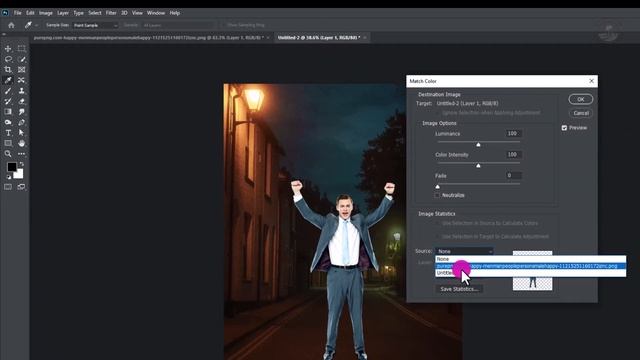Go to the Home screen
The image size is (640, 360).
point(11,25)
